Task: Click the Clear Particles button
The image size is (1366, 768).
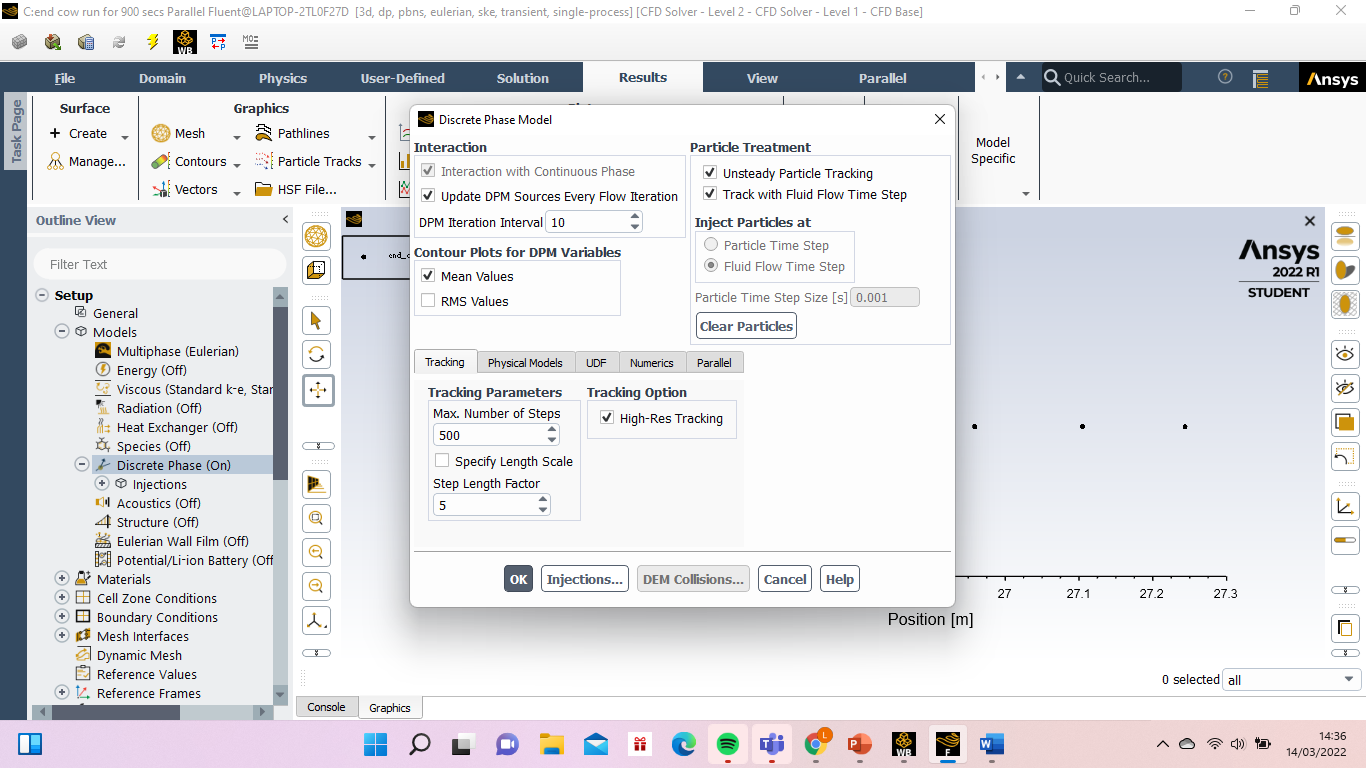Action: (x=746, y=326)
